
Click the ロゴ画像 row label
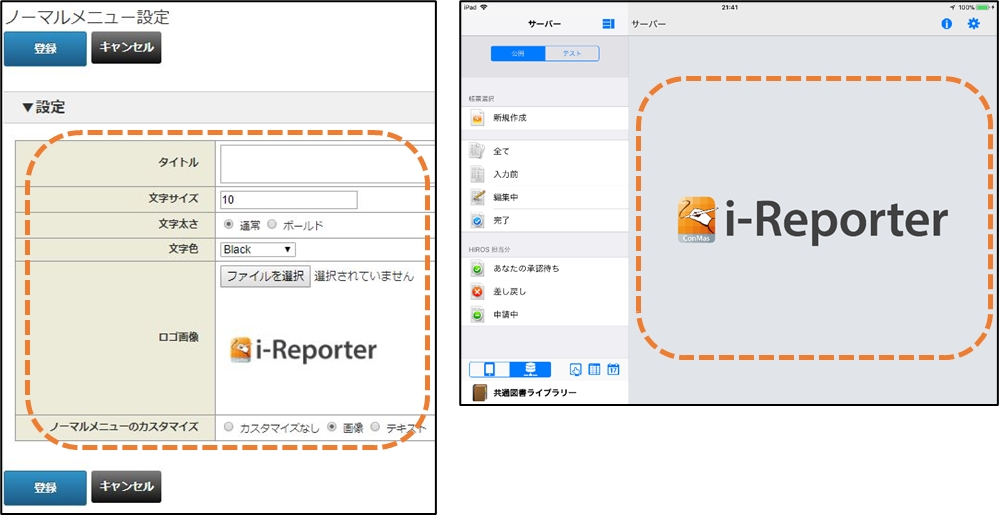[x=178, y=337]
